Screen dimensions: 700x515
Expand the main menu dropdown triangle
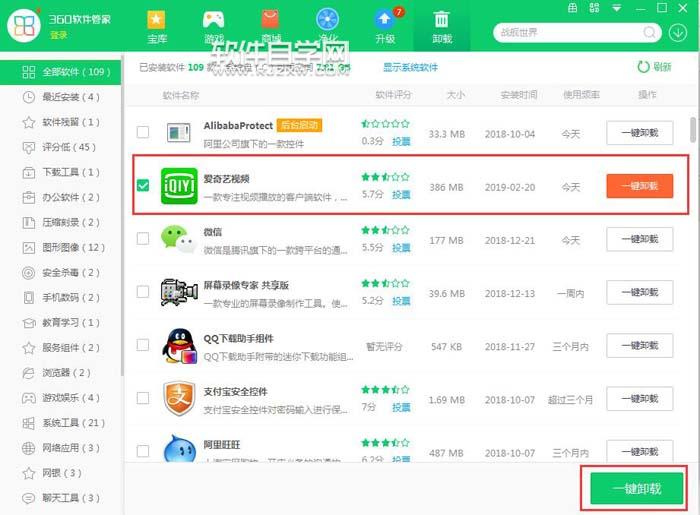[617, 8]
